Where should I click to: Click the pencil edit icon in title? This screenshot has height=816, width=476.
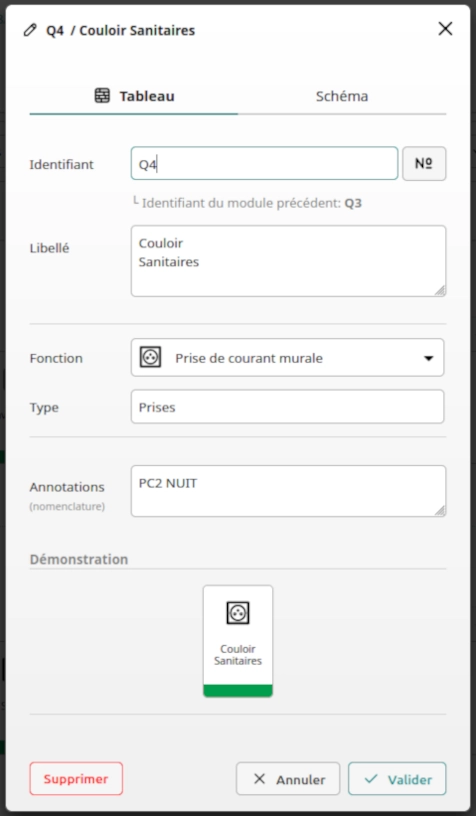(30, 30)
